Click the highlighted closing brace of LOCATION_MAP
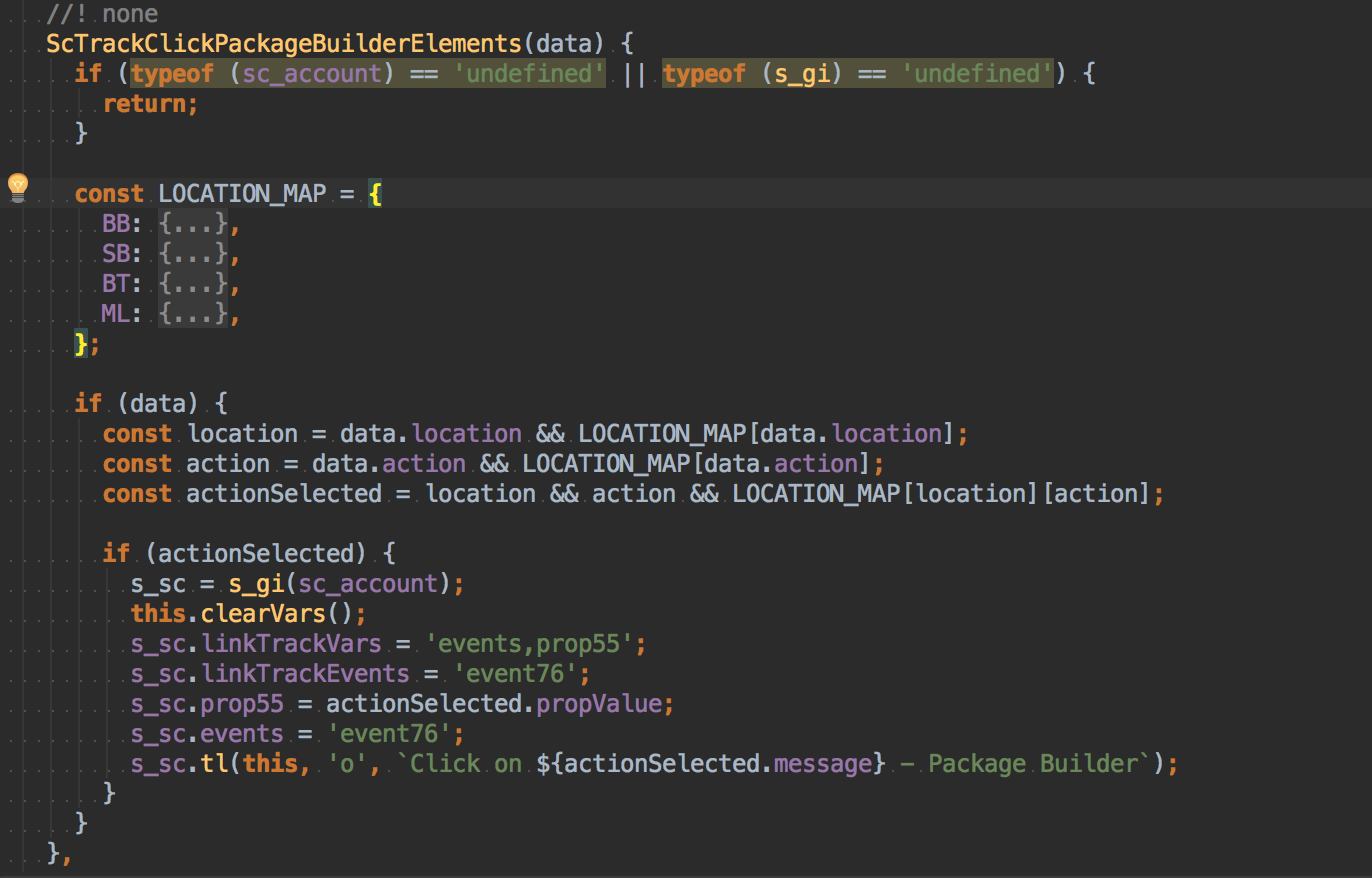 tap(82, 344)
